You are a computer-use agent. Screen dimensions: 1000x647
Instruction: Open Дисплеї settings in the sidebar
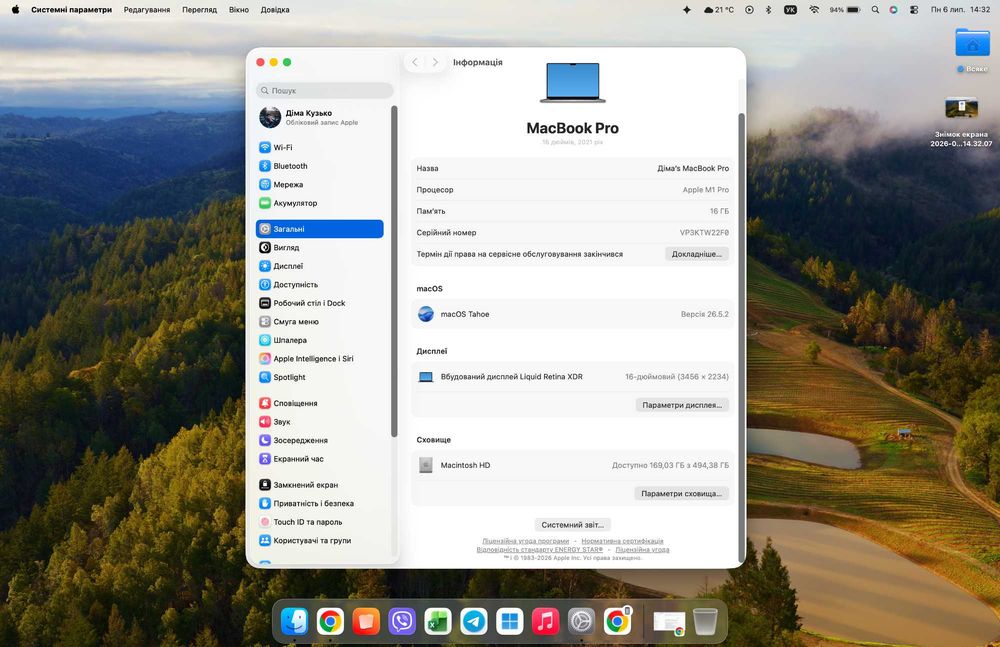tap(320, 266)
